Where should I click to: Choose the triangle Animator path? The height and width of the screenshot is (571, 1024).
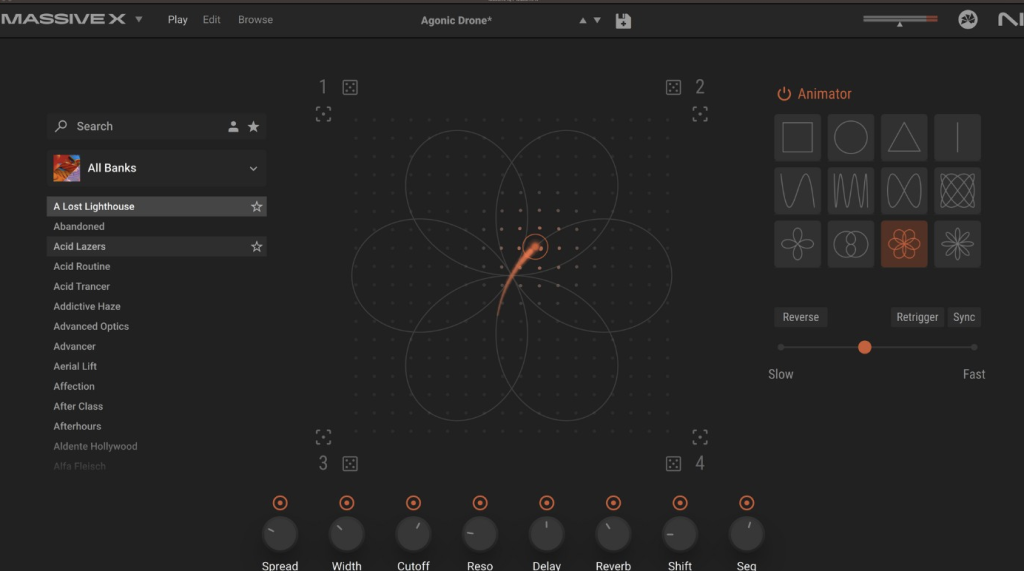pyautogui.click(x=904, y=138)
